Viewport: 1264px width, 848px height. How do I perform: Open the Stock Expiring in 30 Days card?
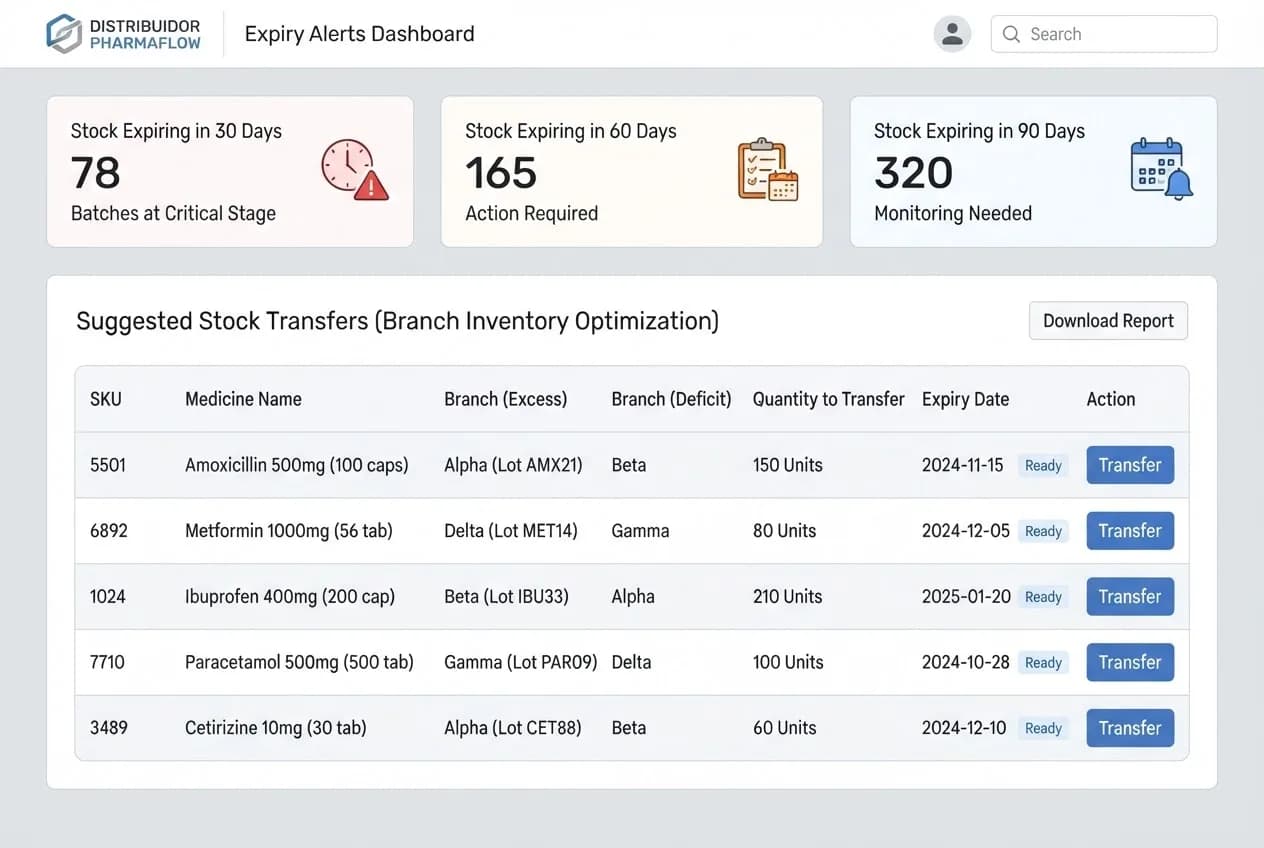click(230, 171)
